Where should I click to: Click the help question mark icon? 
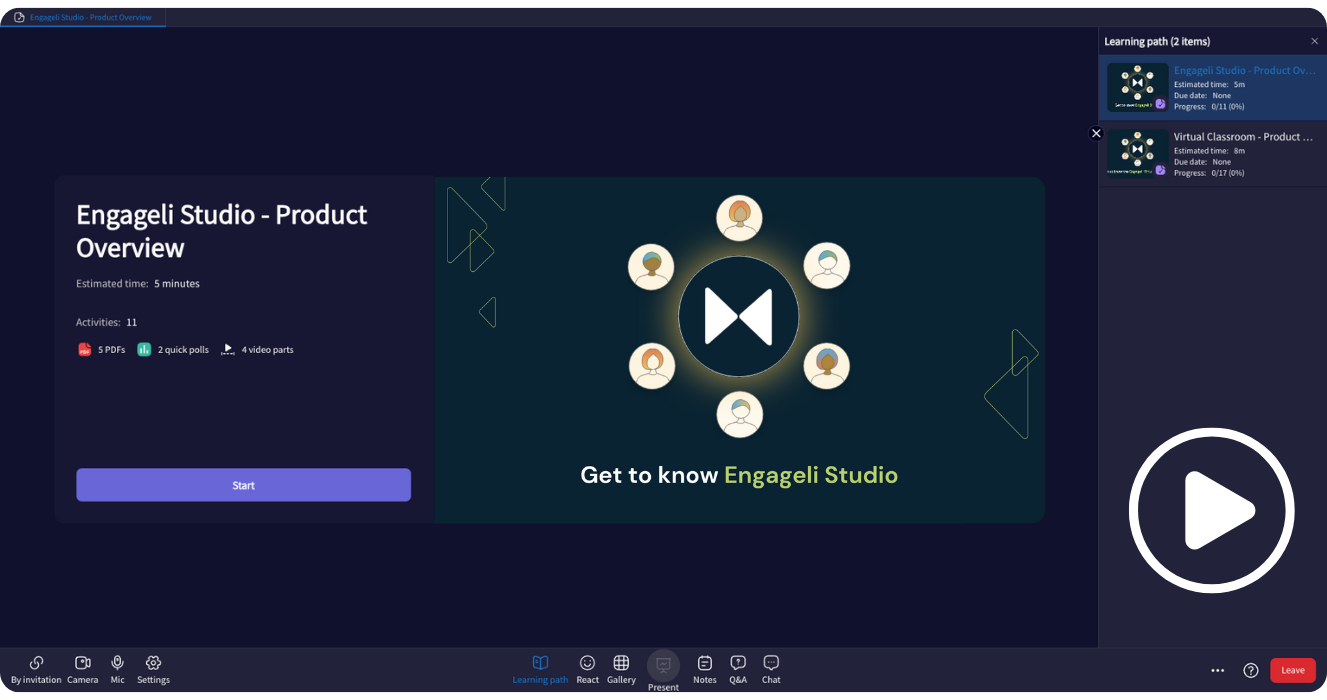point(1250,670)
